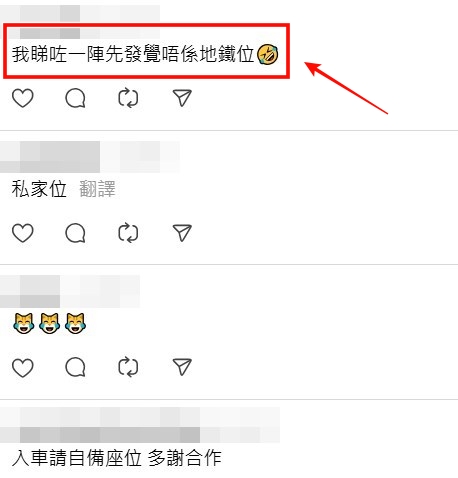This screenshot has height=478, width=458.
Task: Like the 地鐵位 comment with heart icon
Action: pos(23,98)
